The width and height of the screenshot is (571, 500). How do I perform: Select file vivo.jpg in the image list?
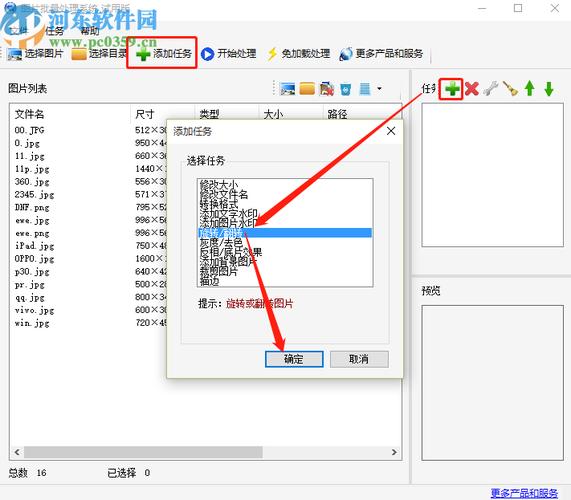point(34,310)
